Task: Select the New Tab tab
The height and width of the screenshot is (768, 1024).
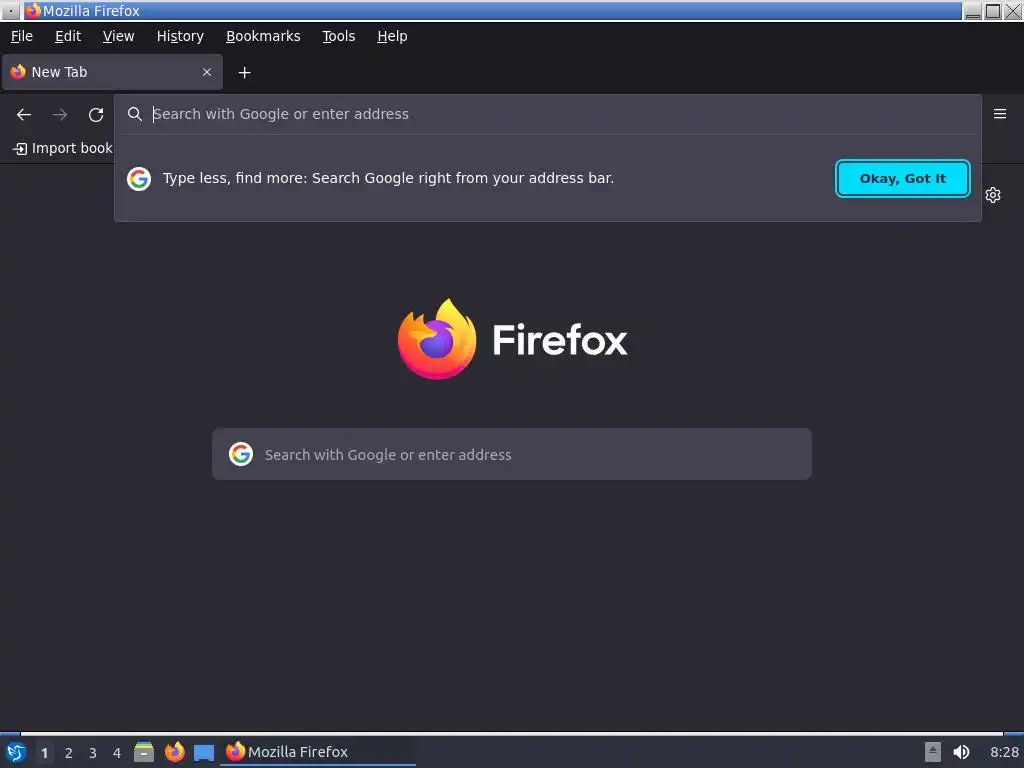Action: 112,72
